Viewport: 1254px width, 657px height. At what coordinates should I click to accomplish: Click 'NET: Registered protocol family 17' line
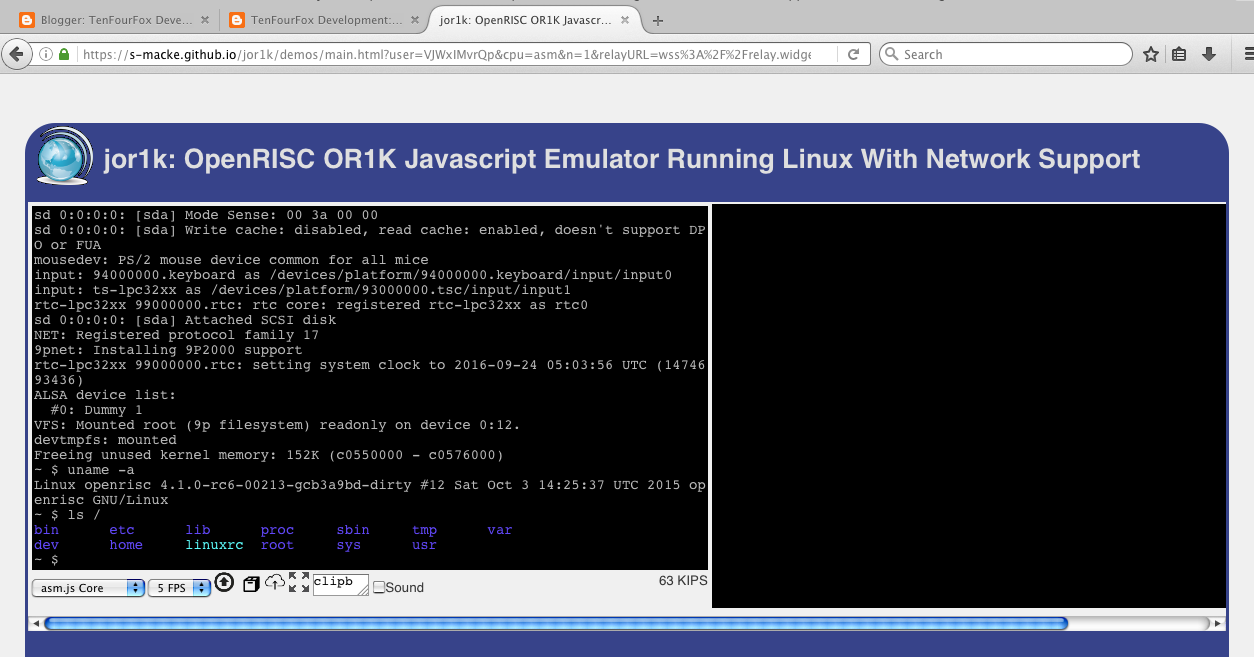pos(176,335)
